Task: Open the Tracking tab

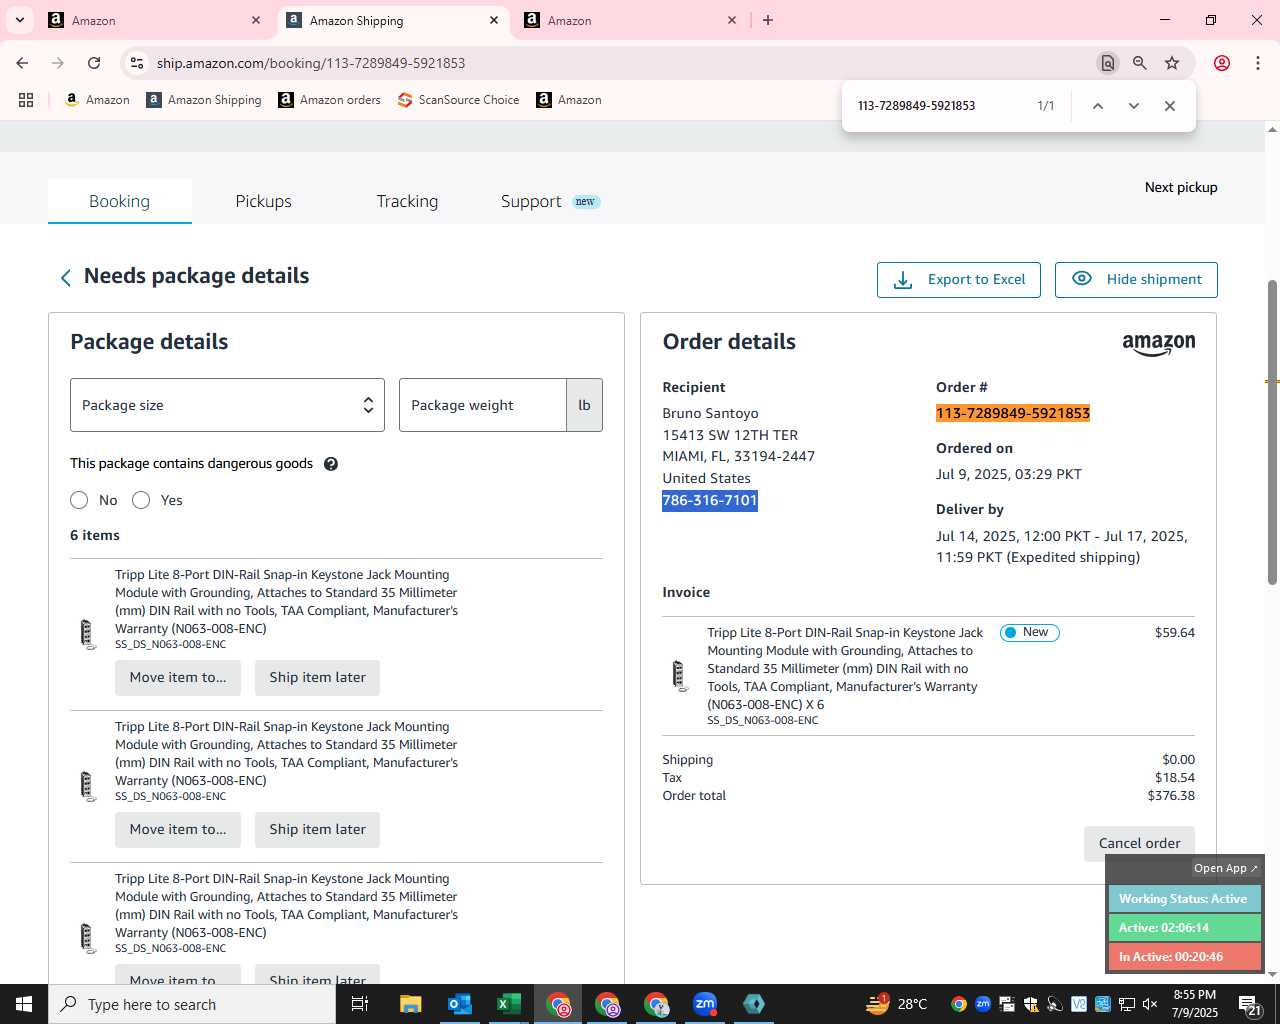Action: coord(407,201)
